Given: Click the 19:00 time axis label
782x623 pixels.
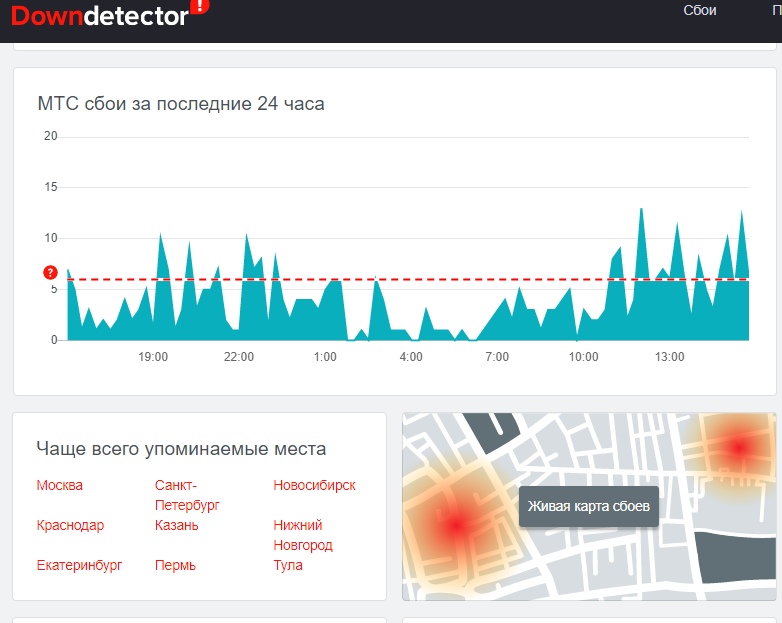Looking at the screenshot, I should [x=153, y=357].
